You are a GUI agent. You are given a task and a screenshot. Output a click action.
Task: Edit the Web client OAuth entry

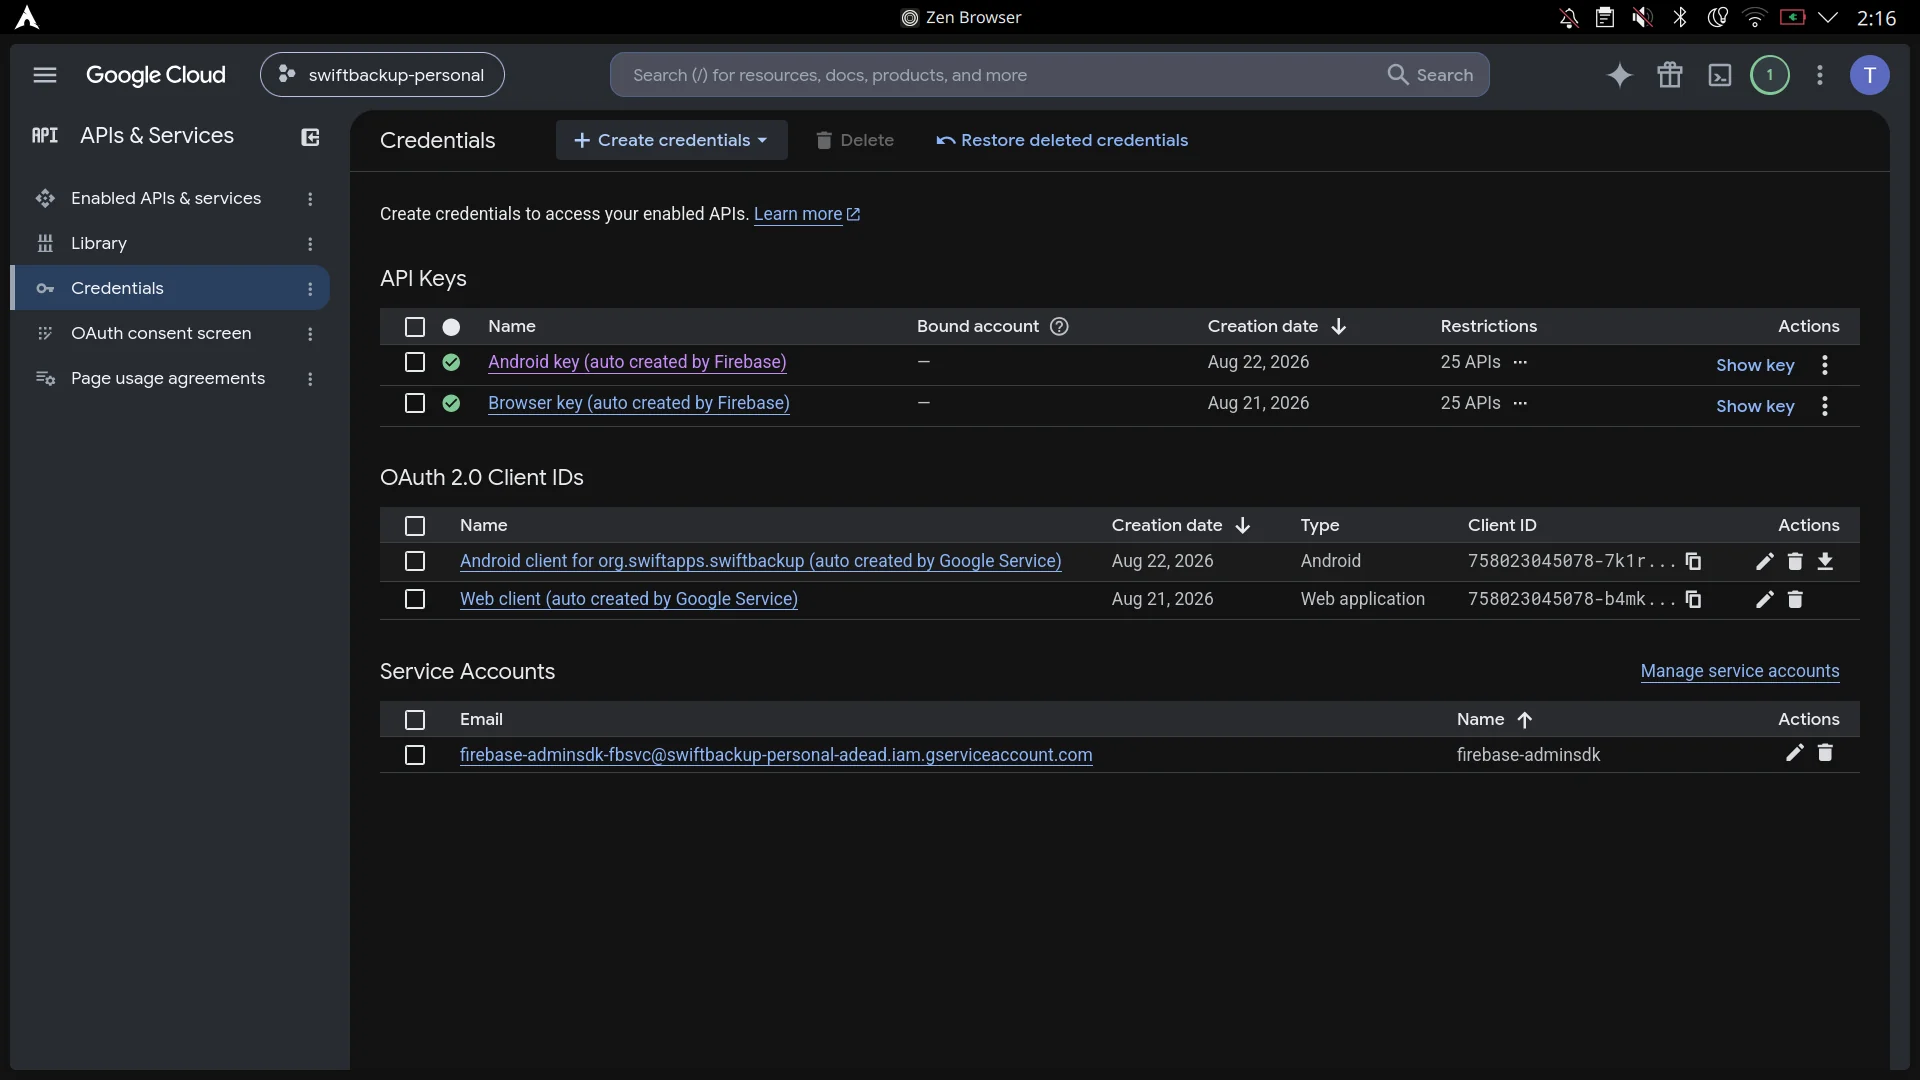(x=1765, y=599)
